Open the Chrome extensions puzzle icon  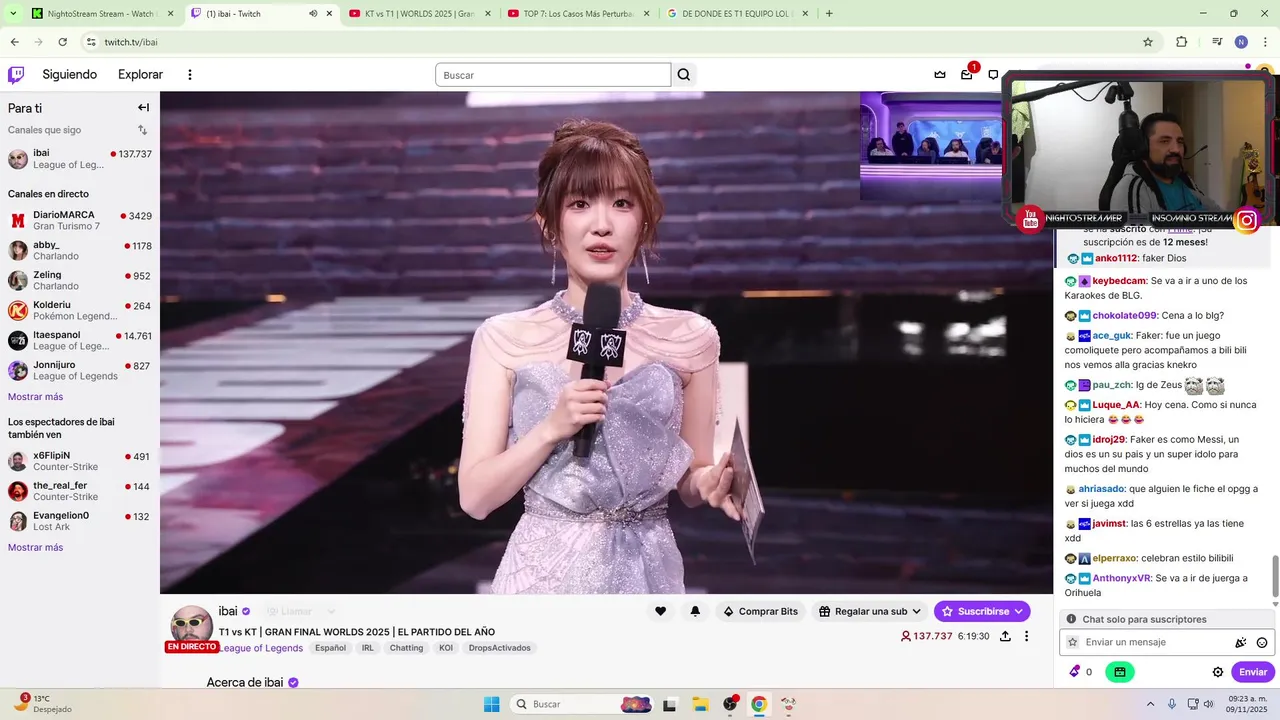[1181, 42]
